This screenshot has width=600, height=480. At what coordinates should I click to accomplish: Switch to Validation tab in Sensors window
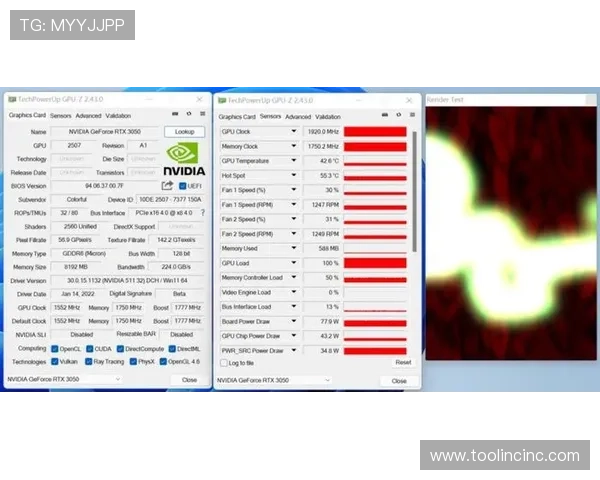click(x=328, y=117)
